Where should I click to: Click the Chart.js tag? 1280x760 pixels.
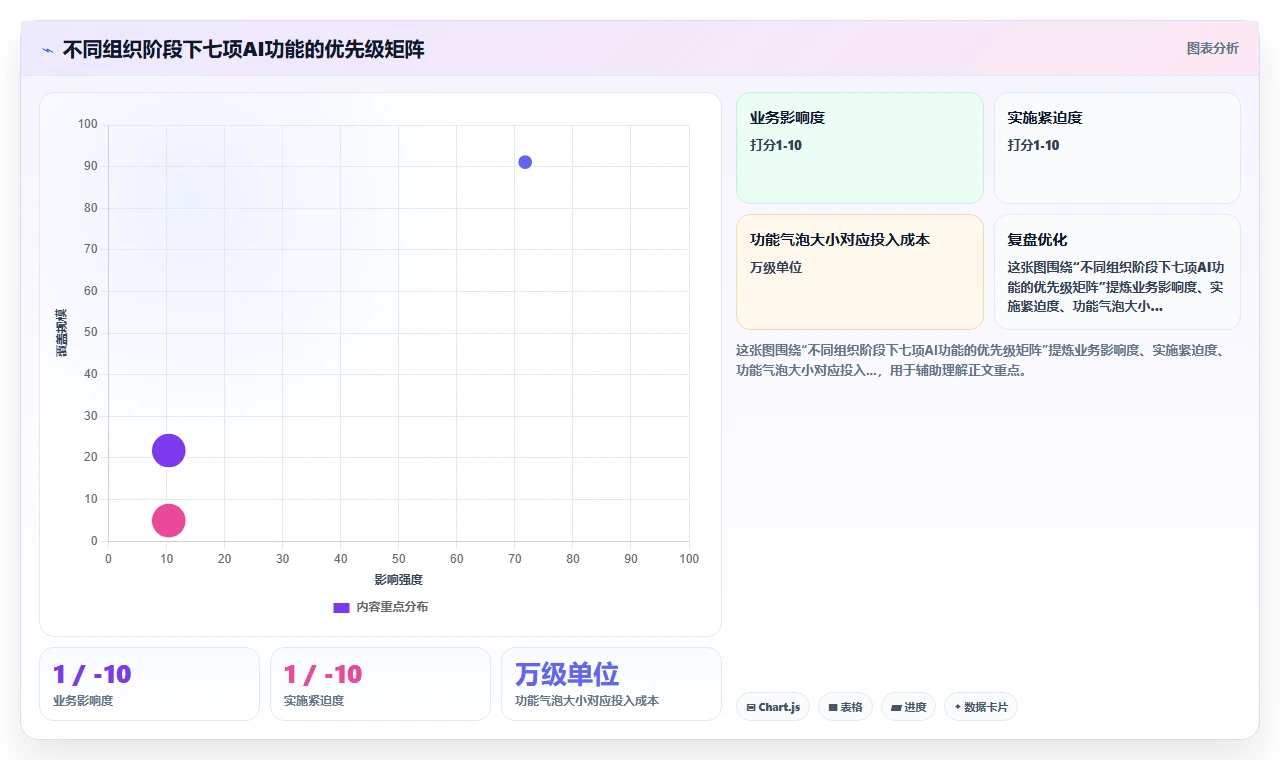click(x=773, y=707)
